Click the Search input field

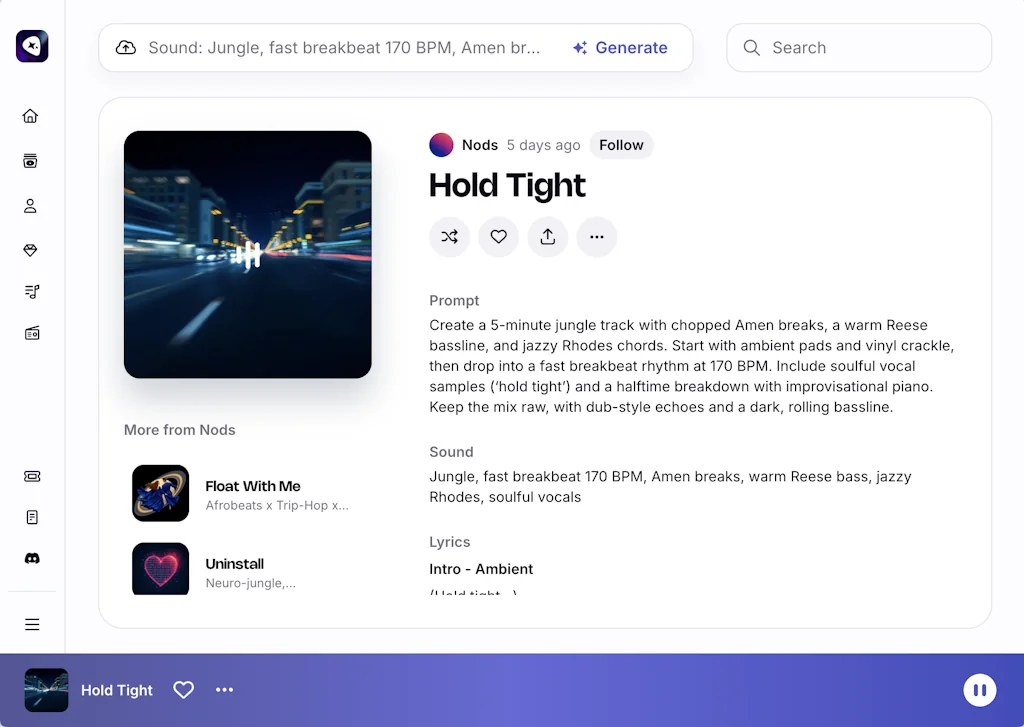pyautogui.click(x=870, y=48)
